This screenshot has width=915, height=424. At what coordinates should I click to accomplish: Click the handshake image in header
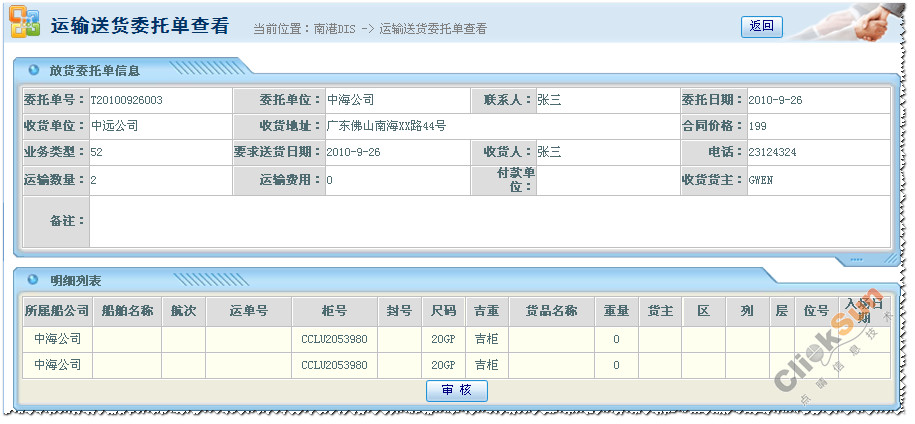[870, 25]
